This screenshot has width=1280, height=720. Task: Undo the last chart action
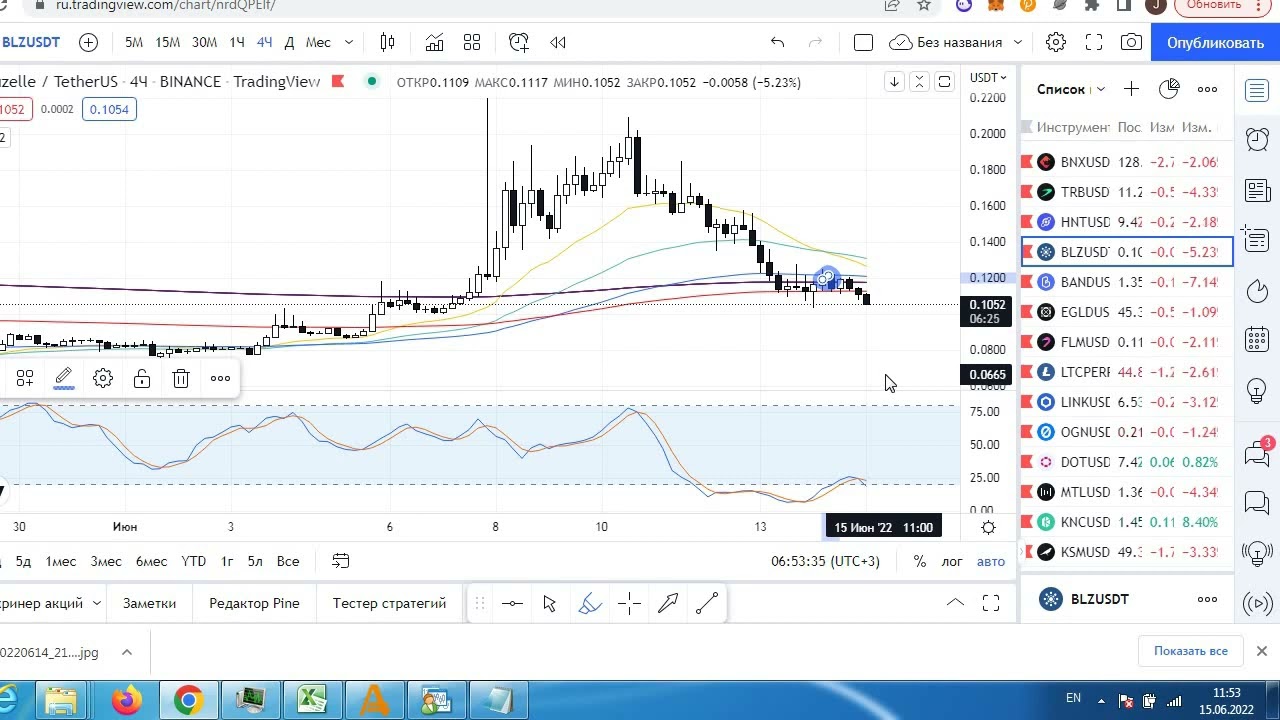[777, 42]
